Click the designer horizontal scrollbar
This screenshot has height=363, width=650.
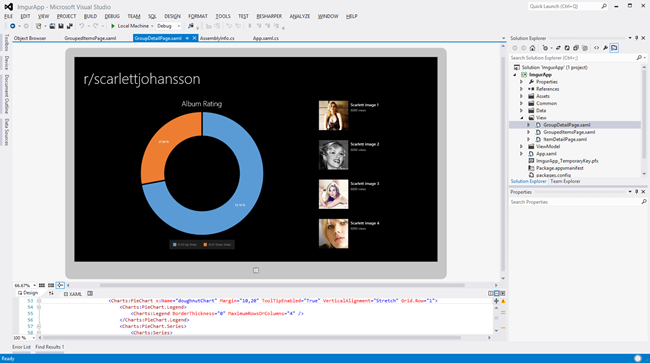(x=282, y=286)
